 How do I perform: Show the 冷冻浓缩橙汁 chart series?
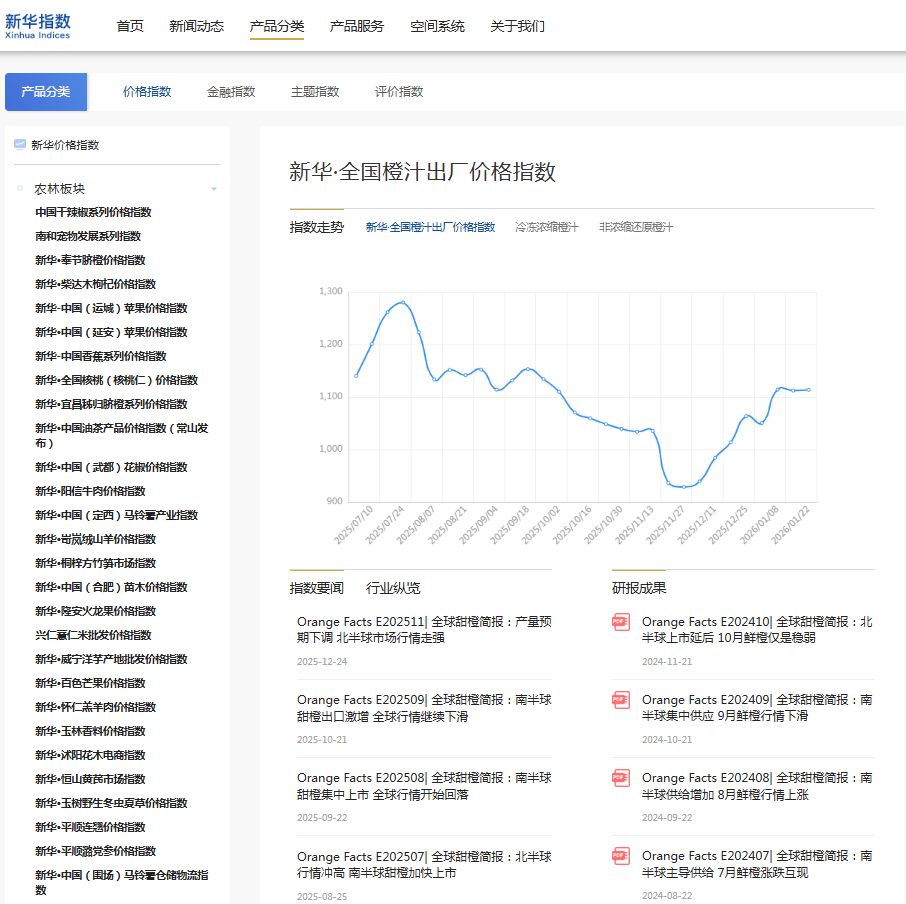click(546, 227)
